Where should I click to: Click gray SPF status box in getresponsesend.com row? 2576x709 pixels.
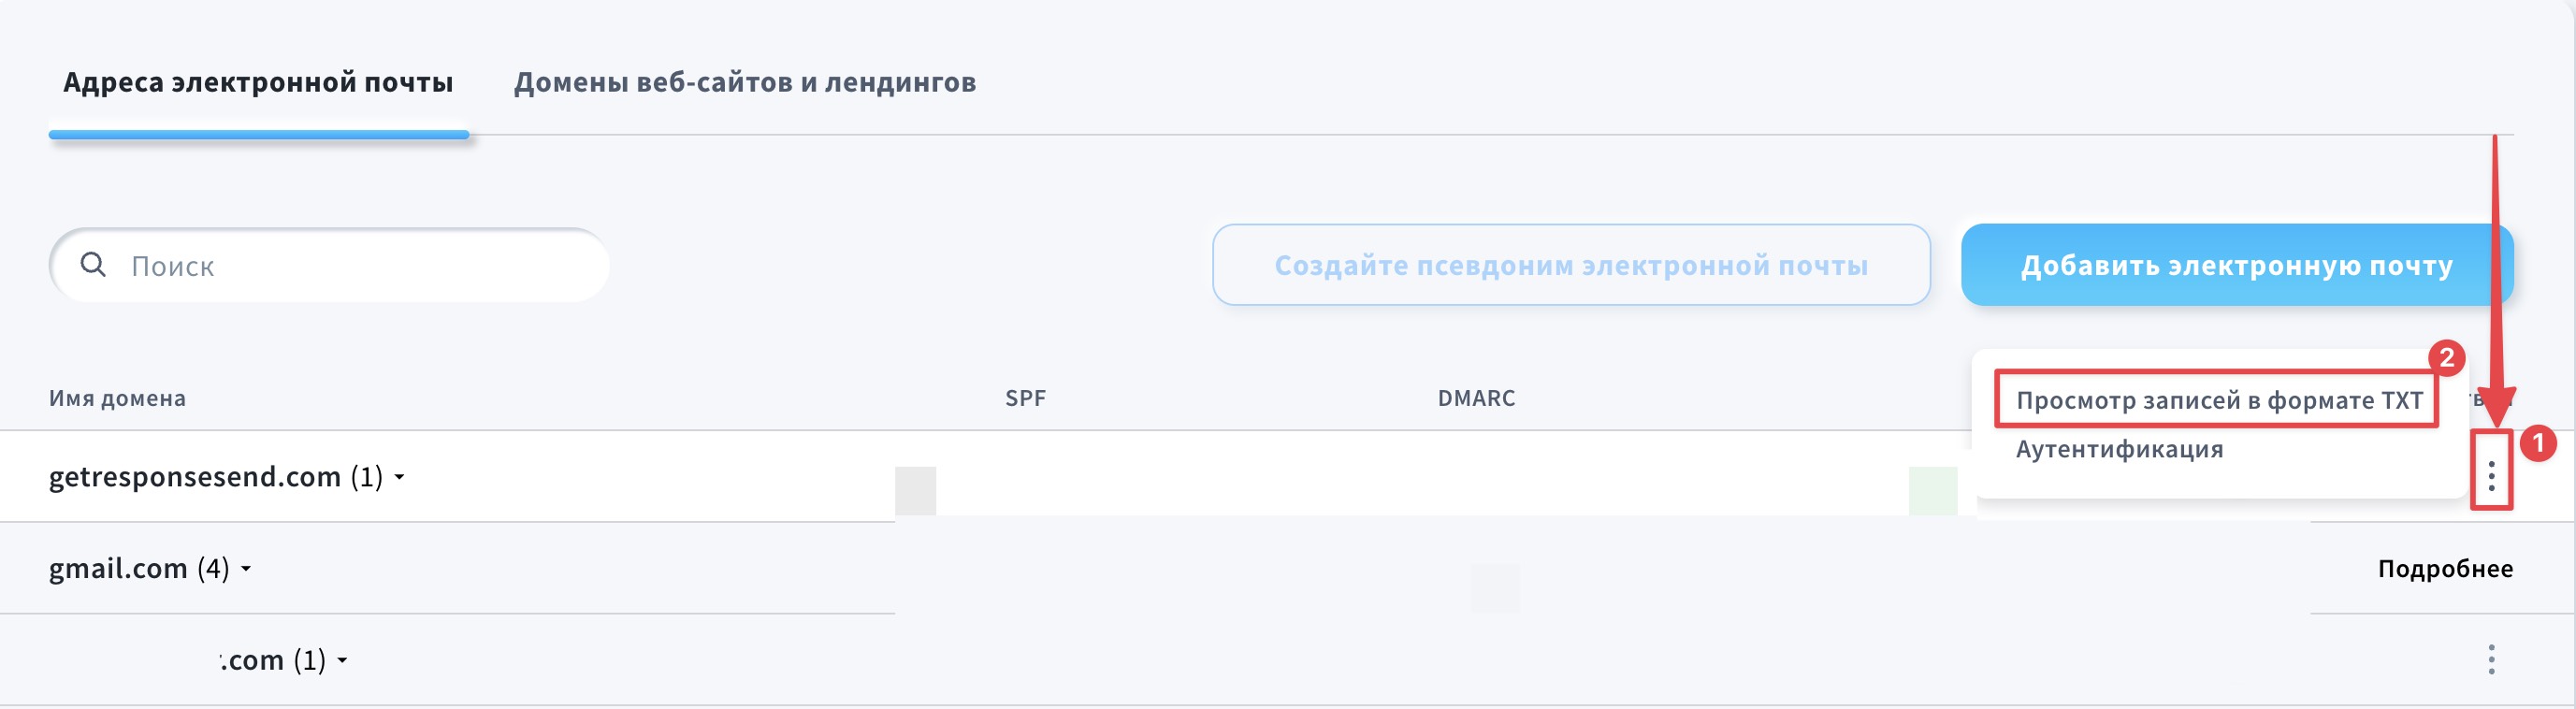tap(915, 490)
